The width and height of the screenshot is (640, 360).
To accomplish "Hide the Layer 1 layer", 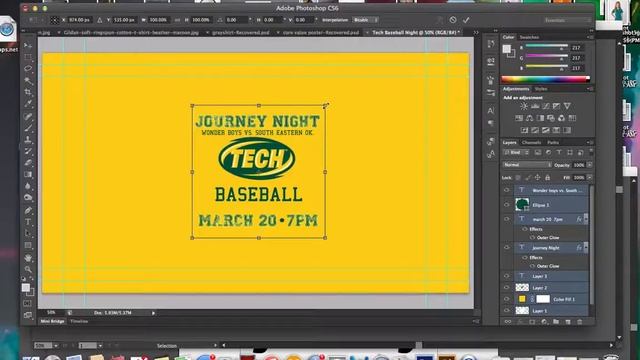I will click(507, 311).
